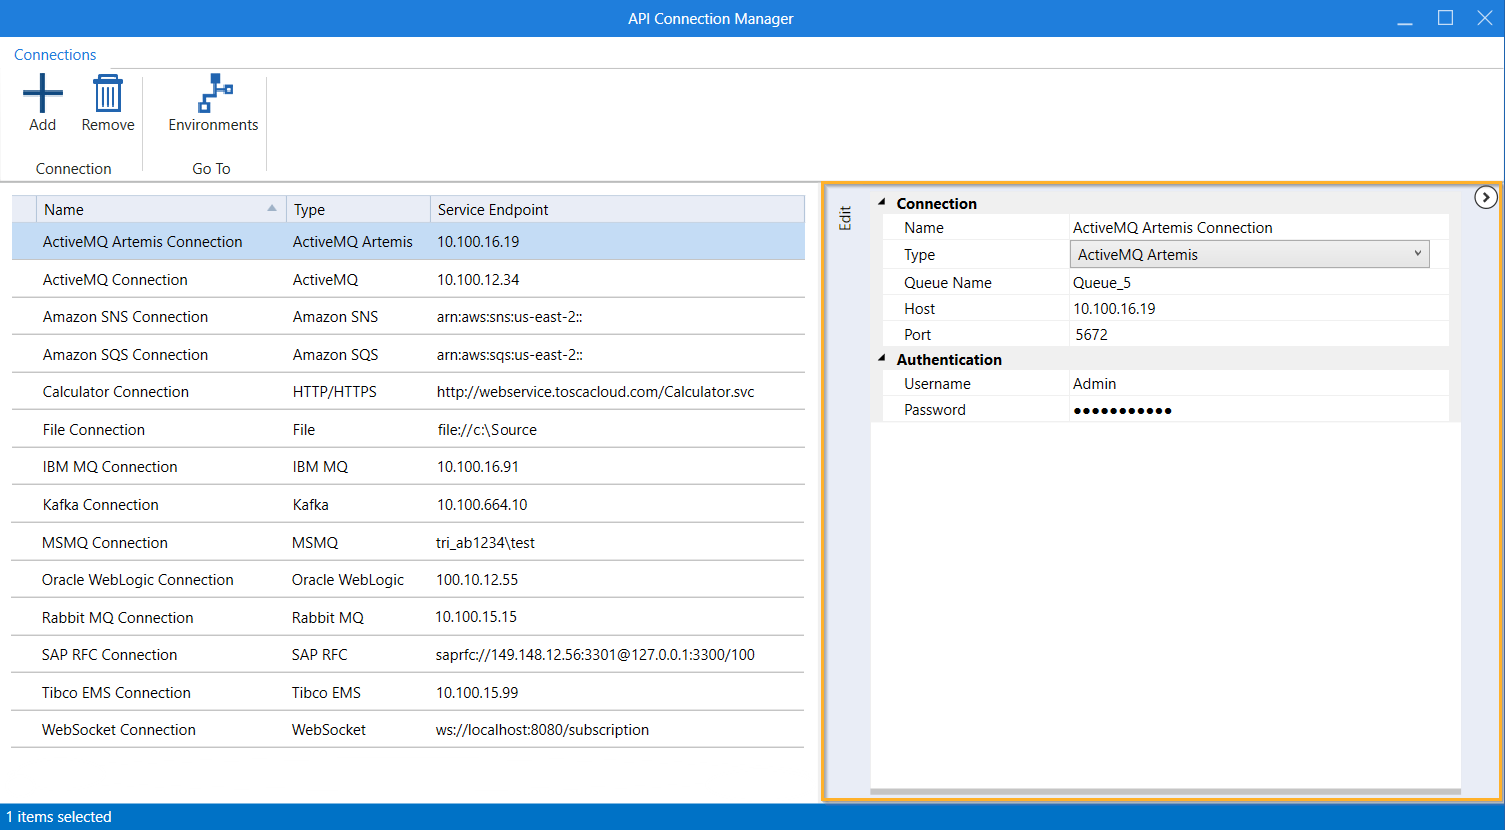The height and width of the screenshot is (830, 1505).
Task: Click the Remove trash can icon
Action: (107, 94)
